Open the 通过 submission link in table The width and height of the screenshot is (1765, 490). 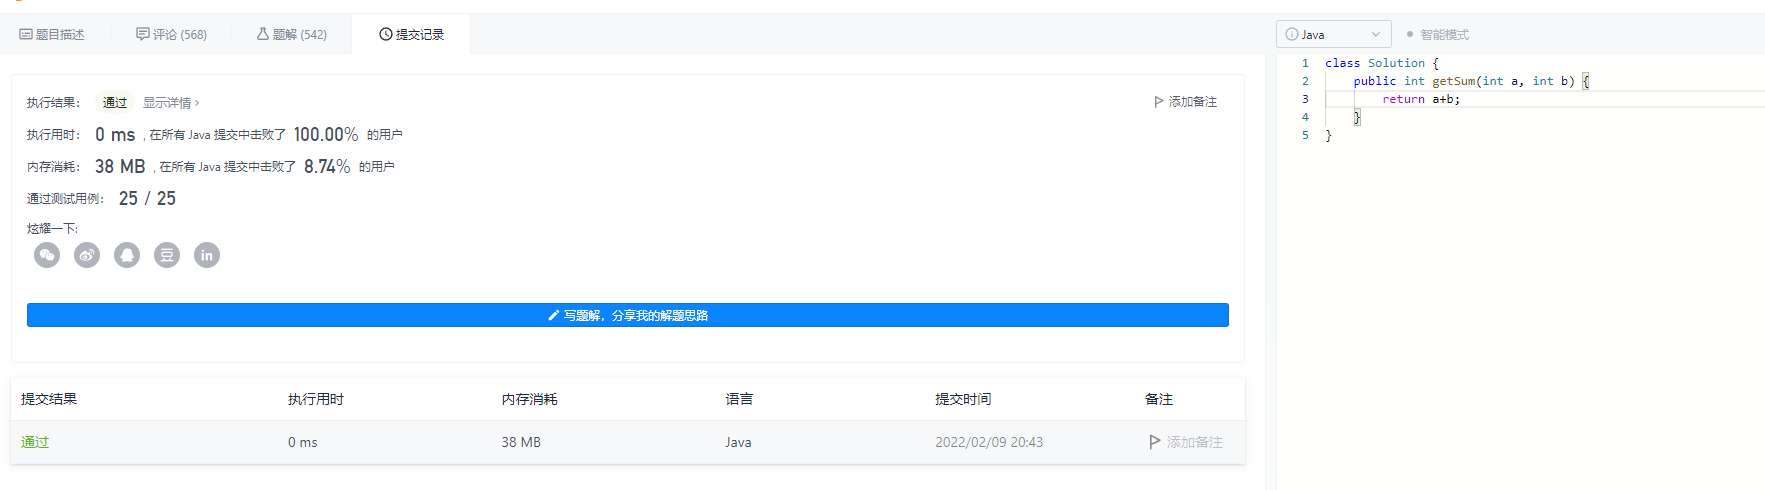35,442
